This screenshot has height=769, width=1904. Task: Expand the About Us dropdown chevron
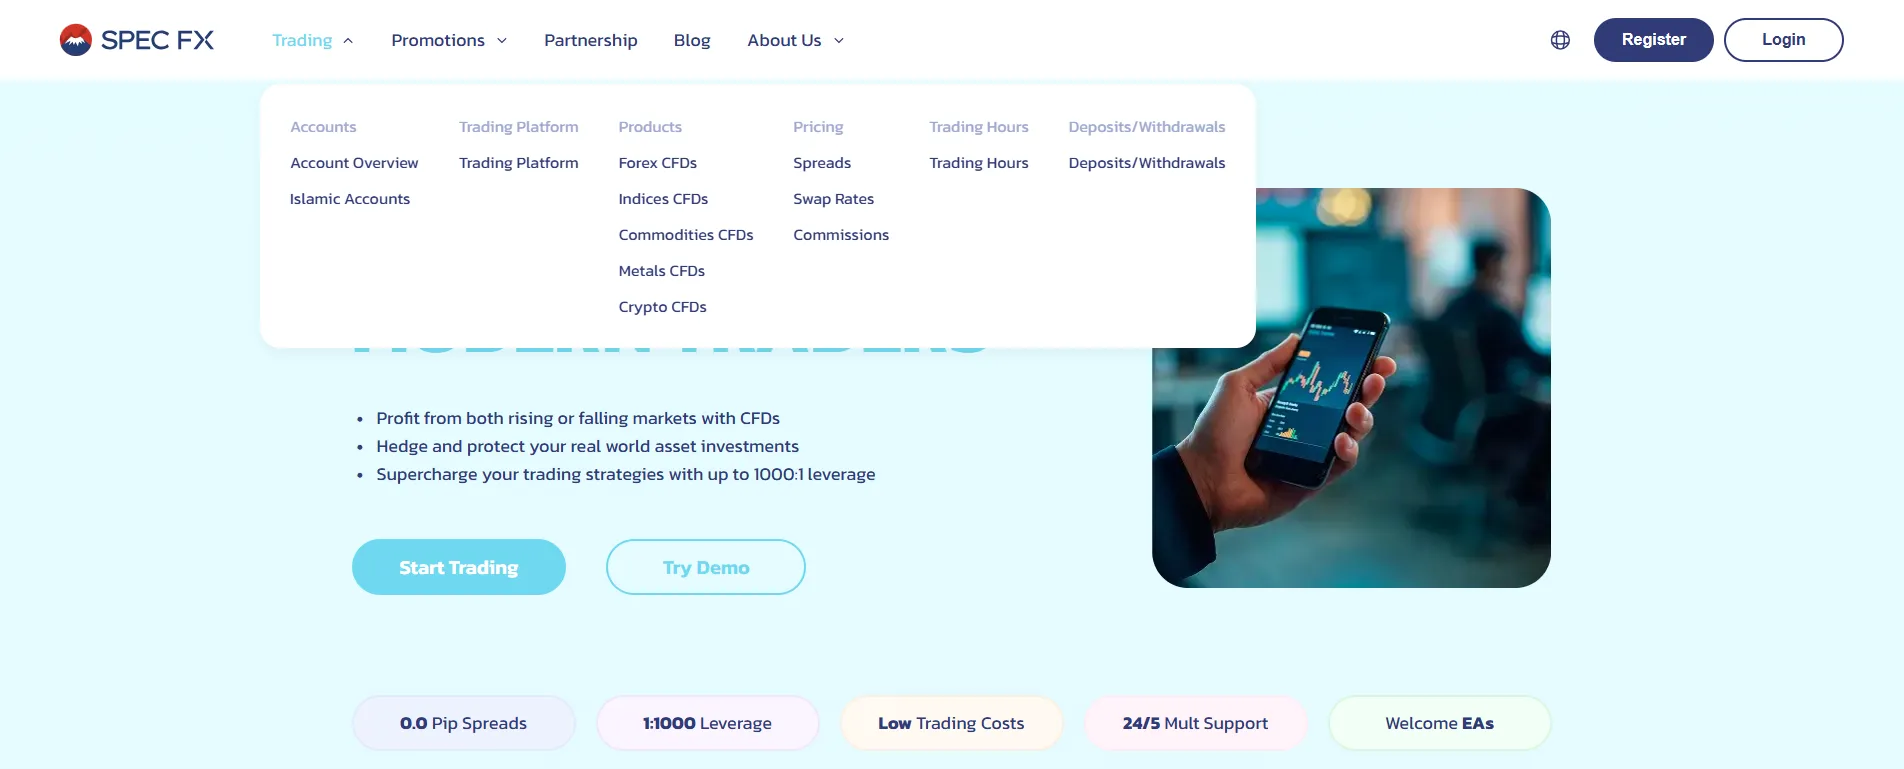(839, 41)
